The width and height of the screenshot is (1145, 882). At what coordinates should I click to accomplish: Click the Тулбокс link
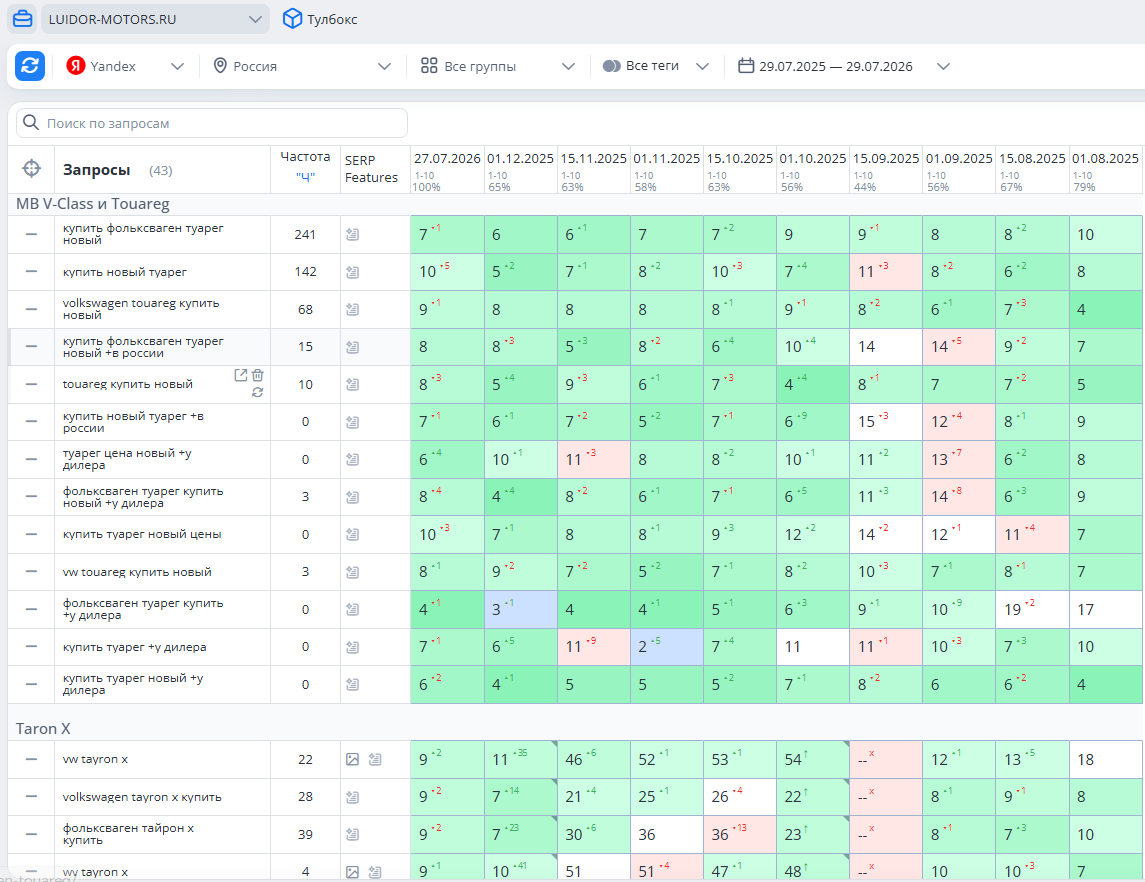point(332,19)
